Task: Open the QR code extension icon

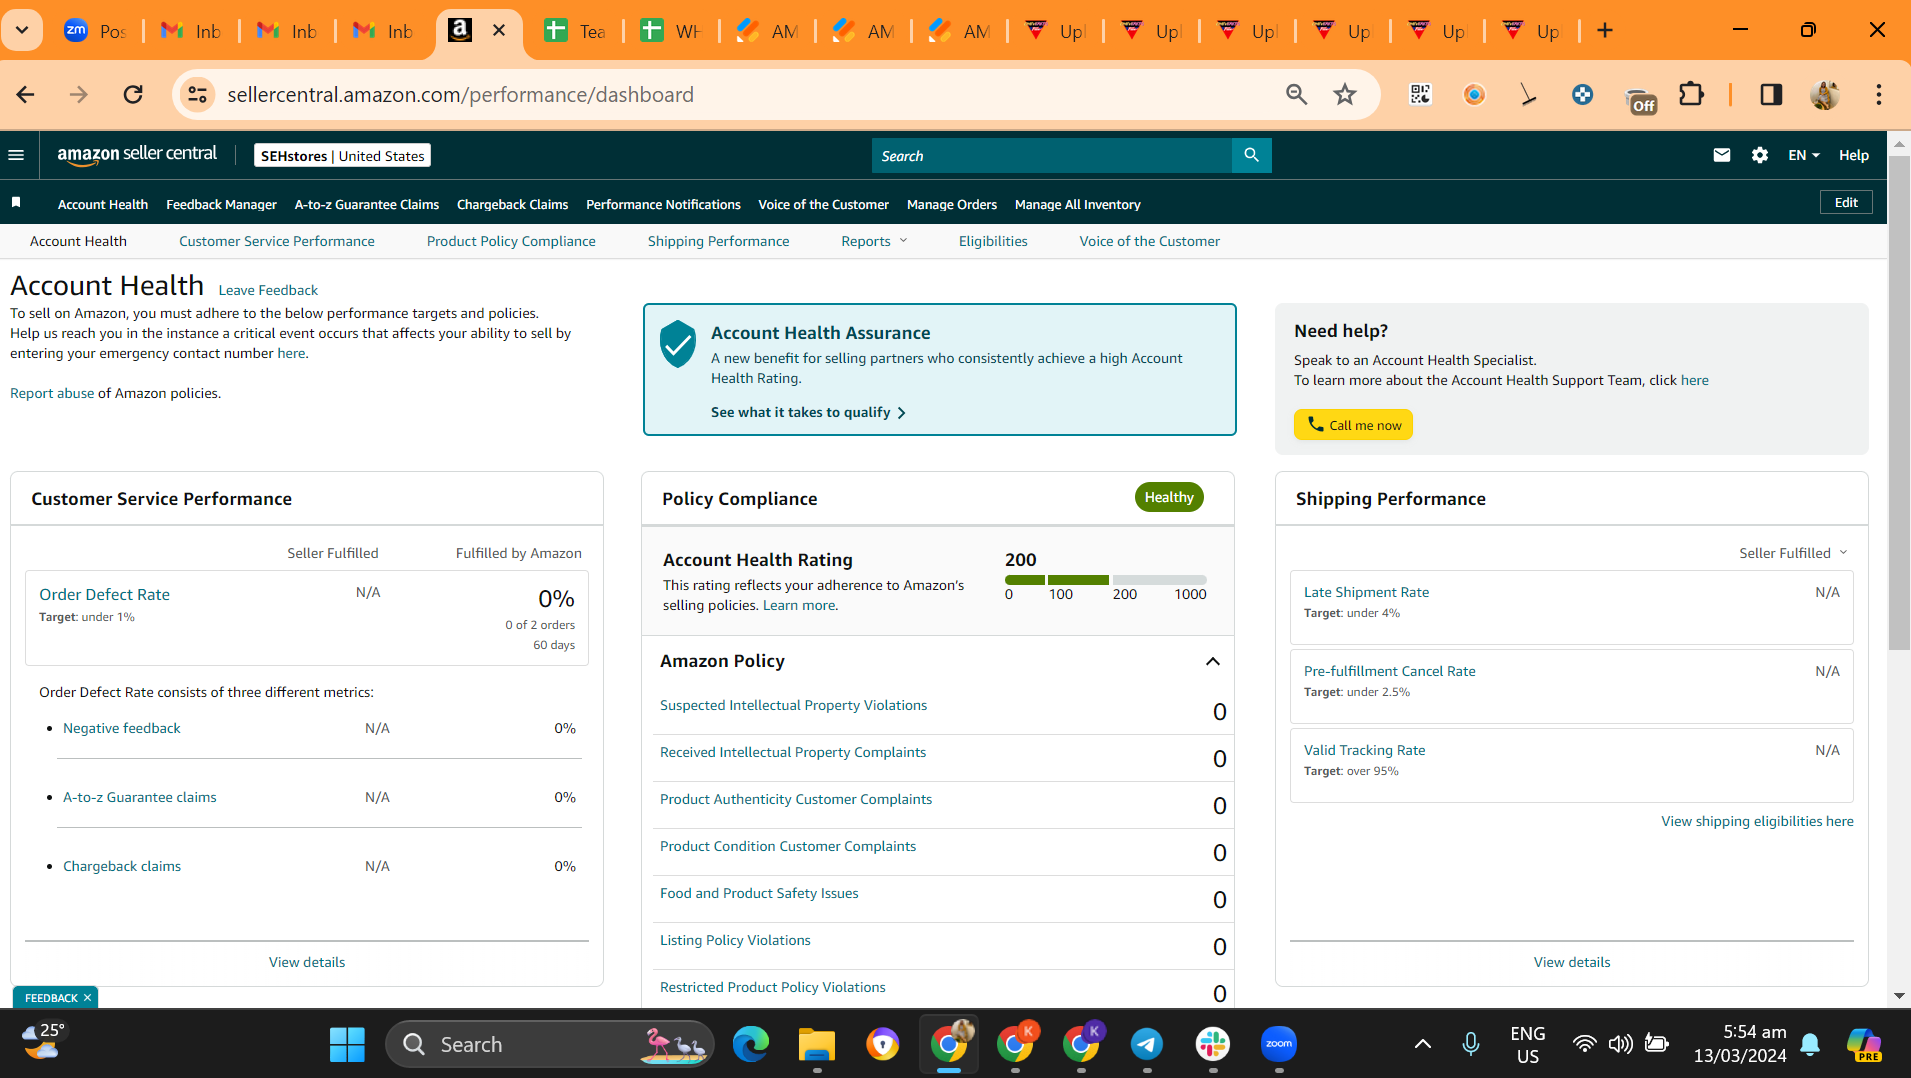Action: [x=1420, y=95]
